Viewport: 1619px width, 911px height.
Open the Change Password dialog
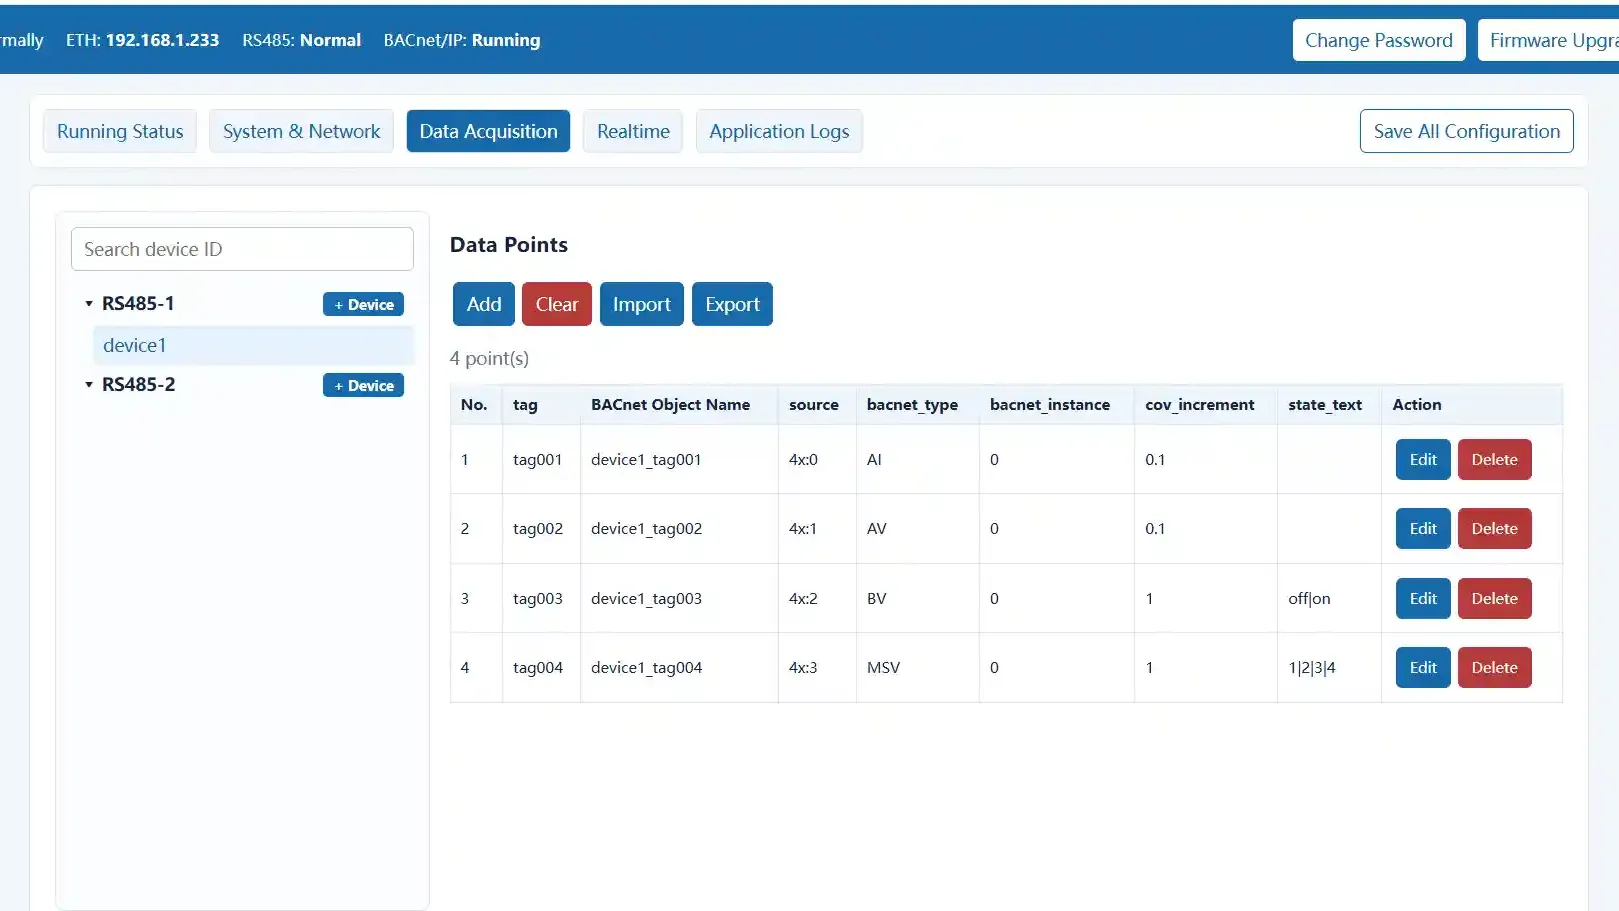1378,40
